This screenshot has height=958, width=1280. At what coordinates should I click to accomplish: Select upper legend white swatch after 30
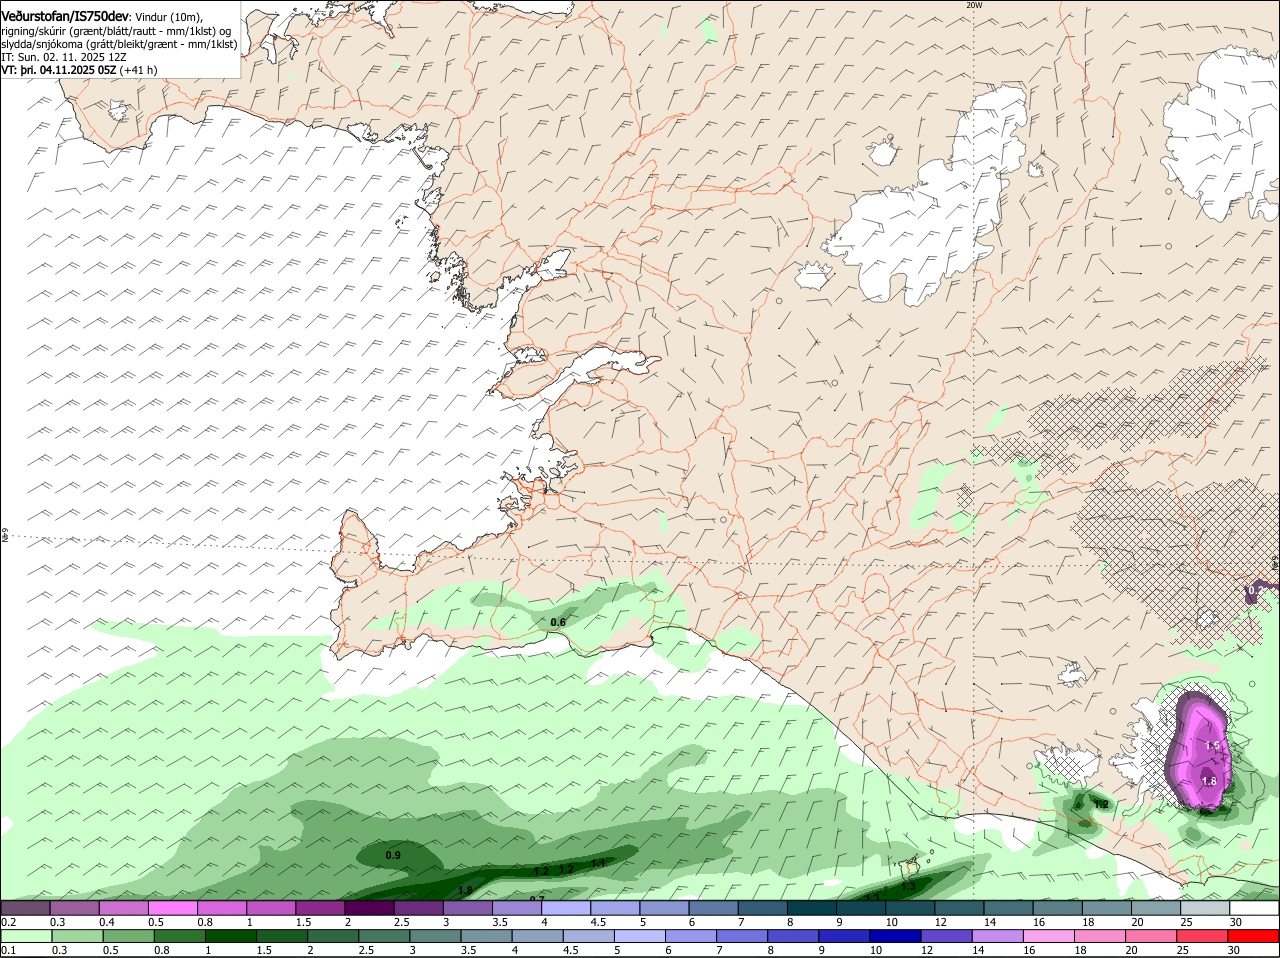[1254, 908]
